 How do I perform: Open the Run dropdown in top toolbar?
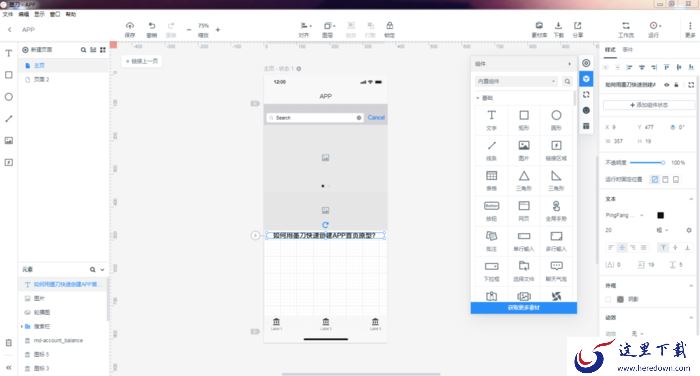[654, 29]
